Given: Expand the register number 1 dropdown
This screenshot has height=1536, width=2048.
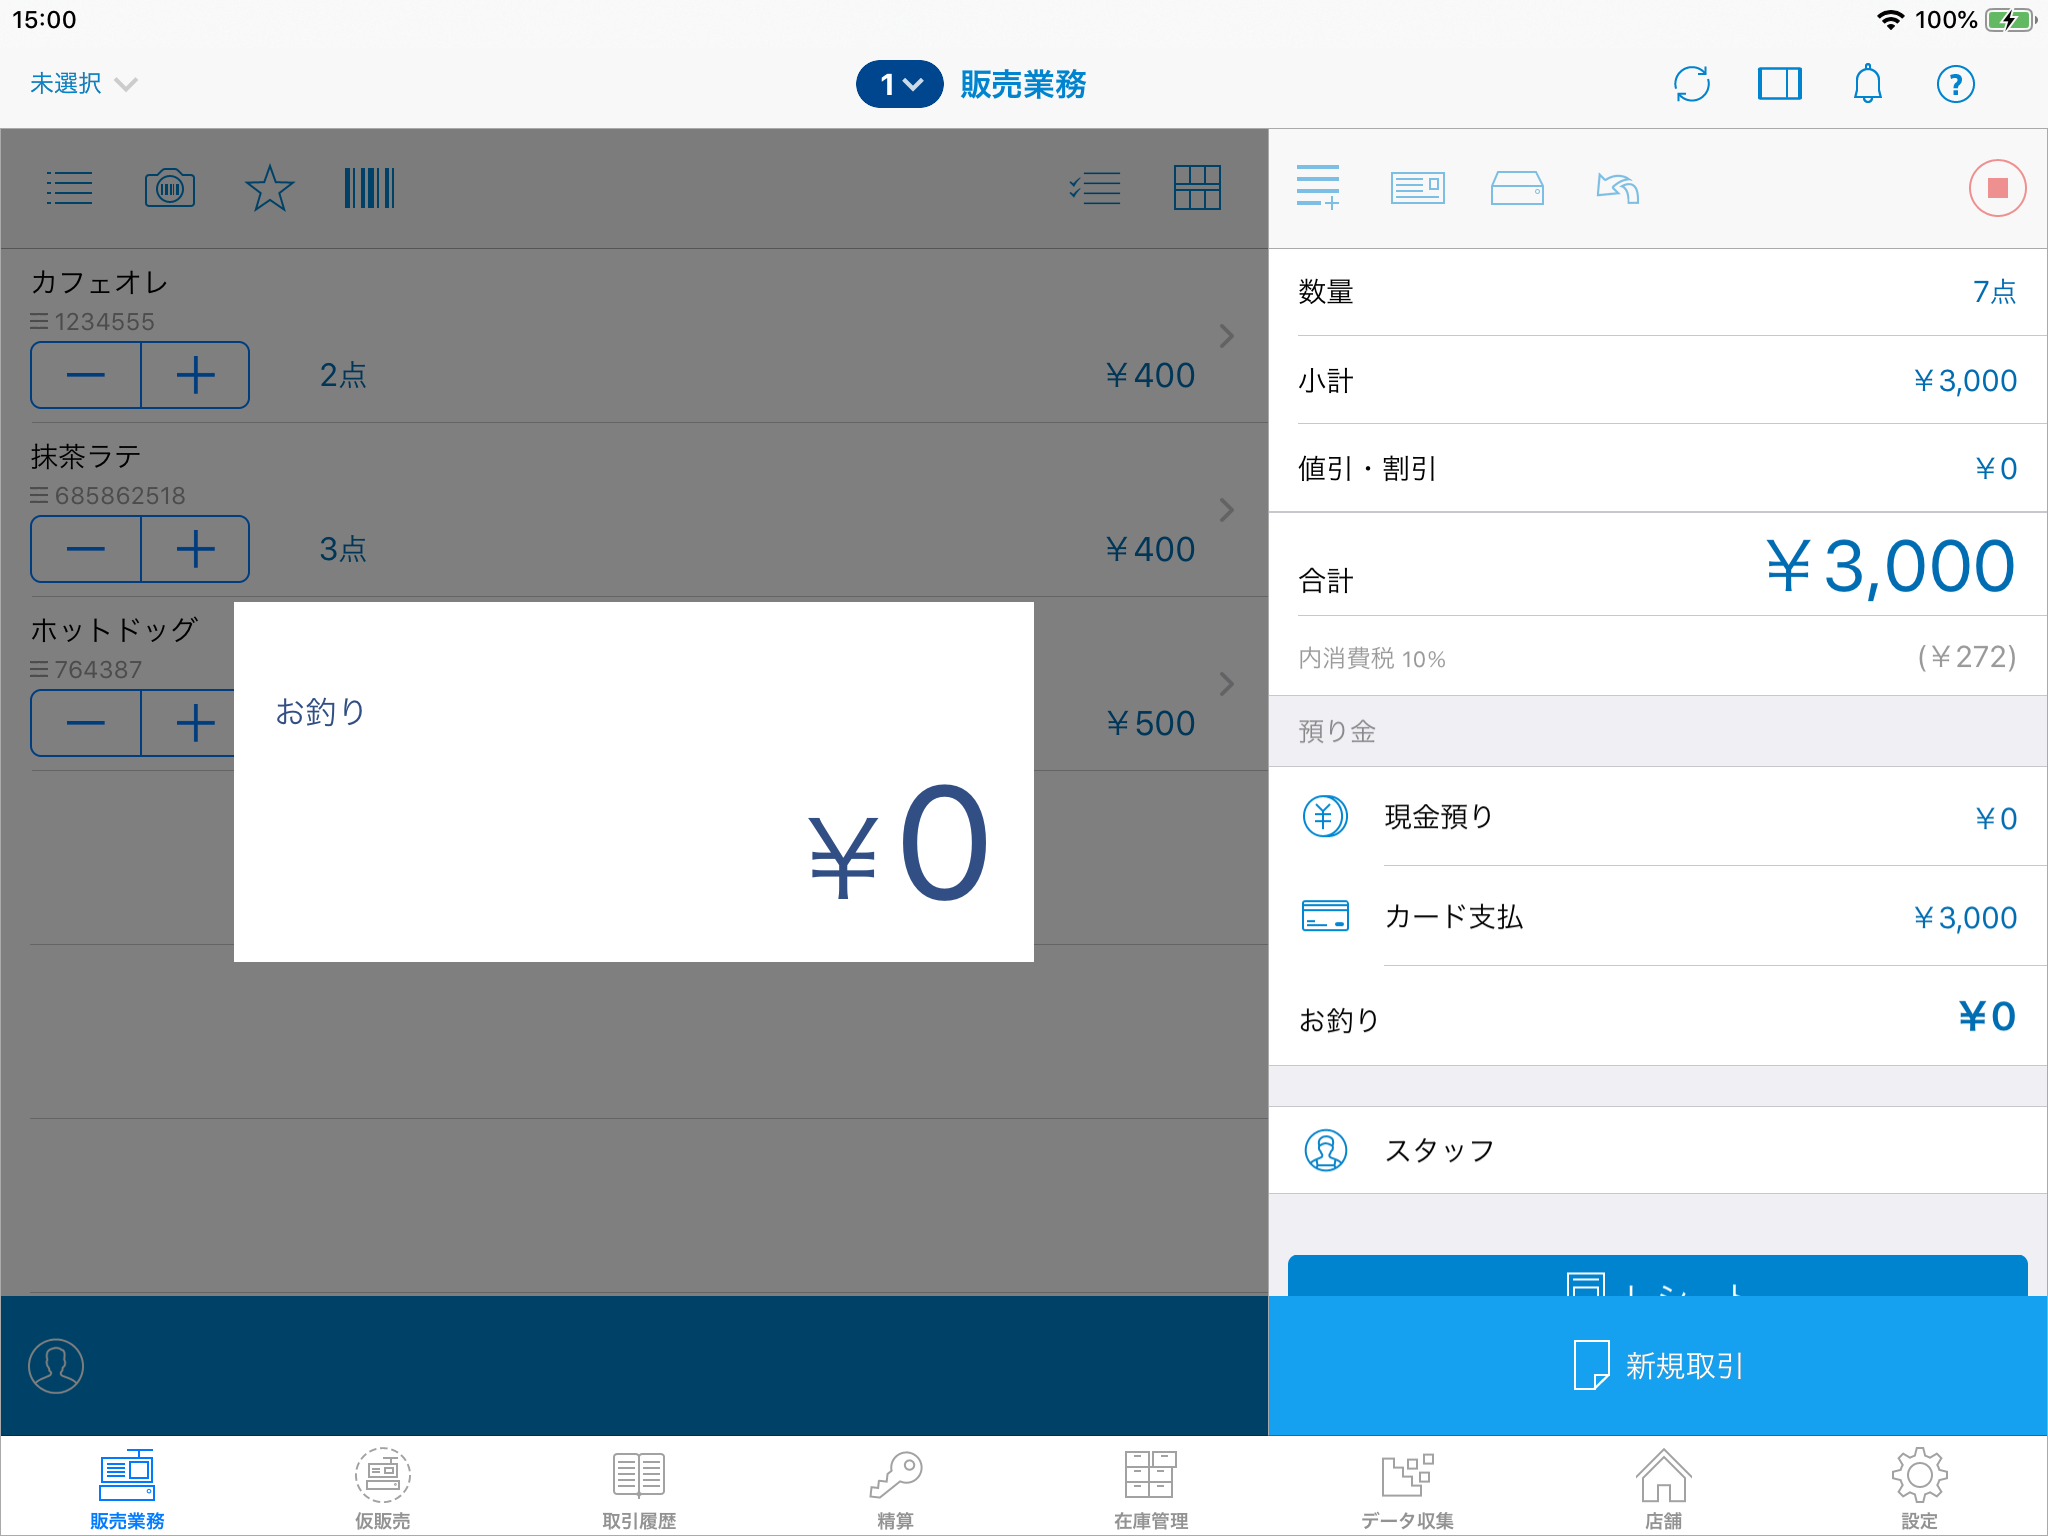Looking at the screenshot, I should pos(899,84).
